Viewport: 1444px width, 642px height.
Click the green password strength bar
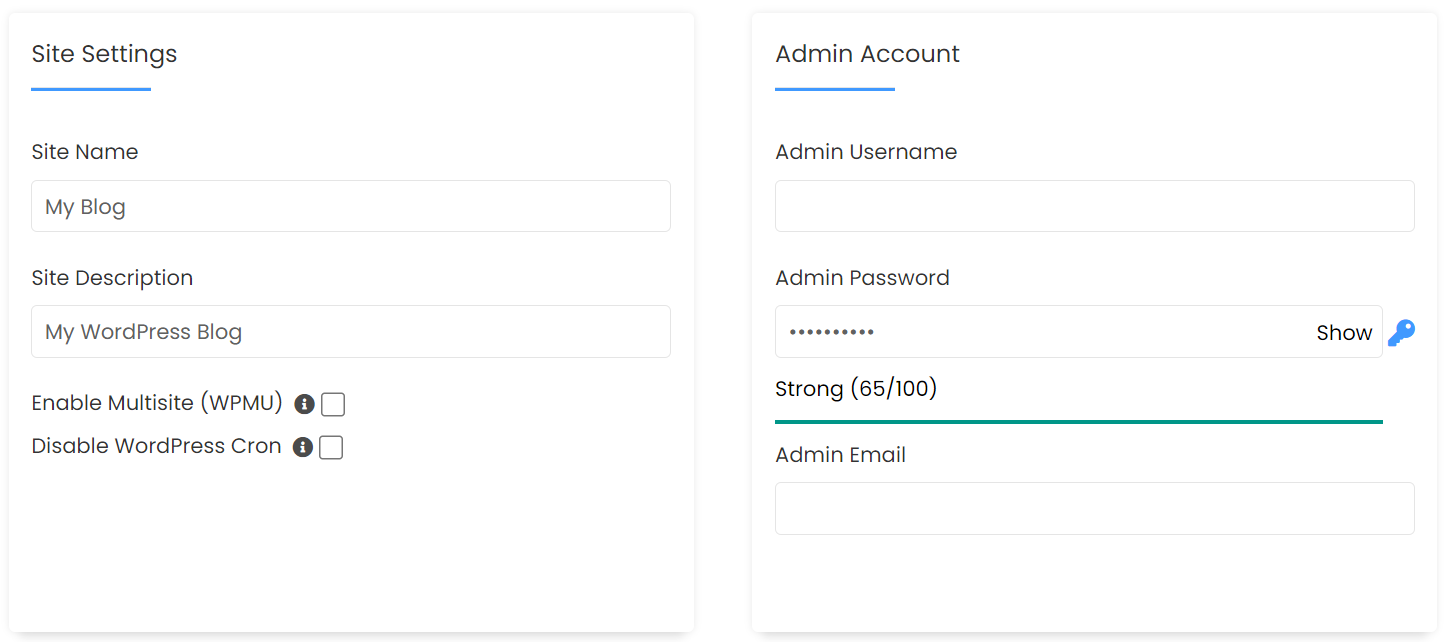(x=1078, y=422)
